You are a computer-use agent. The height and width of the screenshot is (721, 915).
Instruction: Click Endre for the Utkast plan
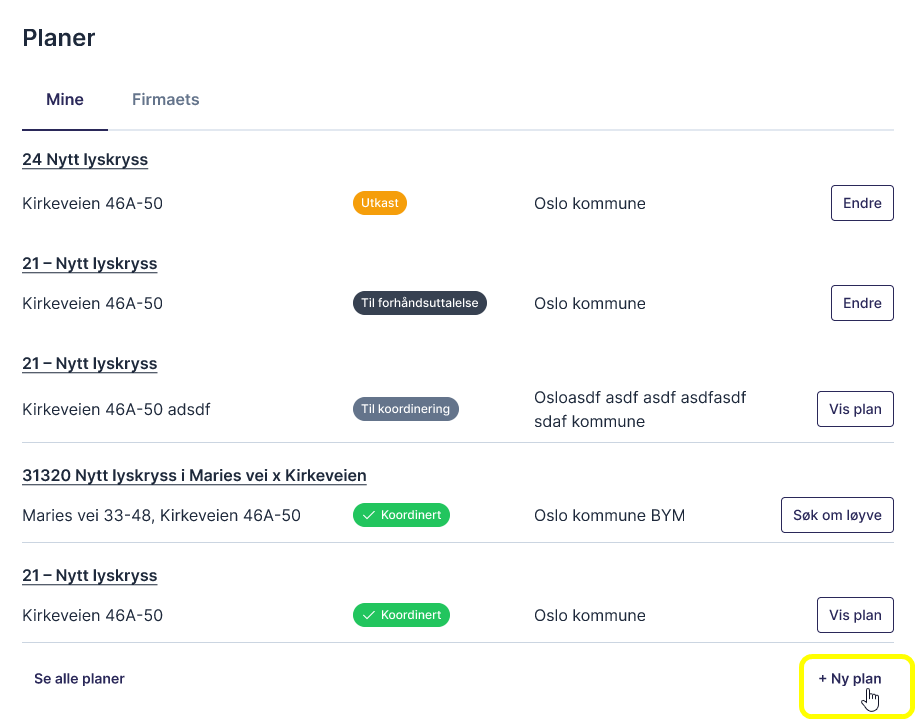[x=861, y=203]
